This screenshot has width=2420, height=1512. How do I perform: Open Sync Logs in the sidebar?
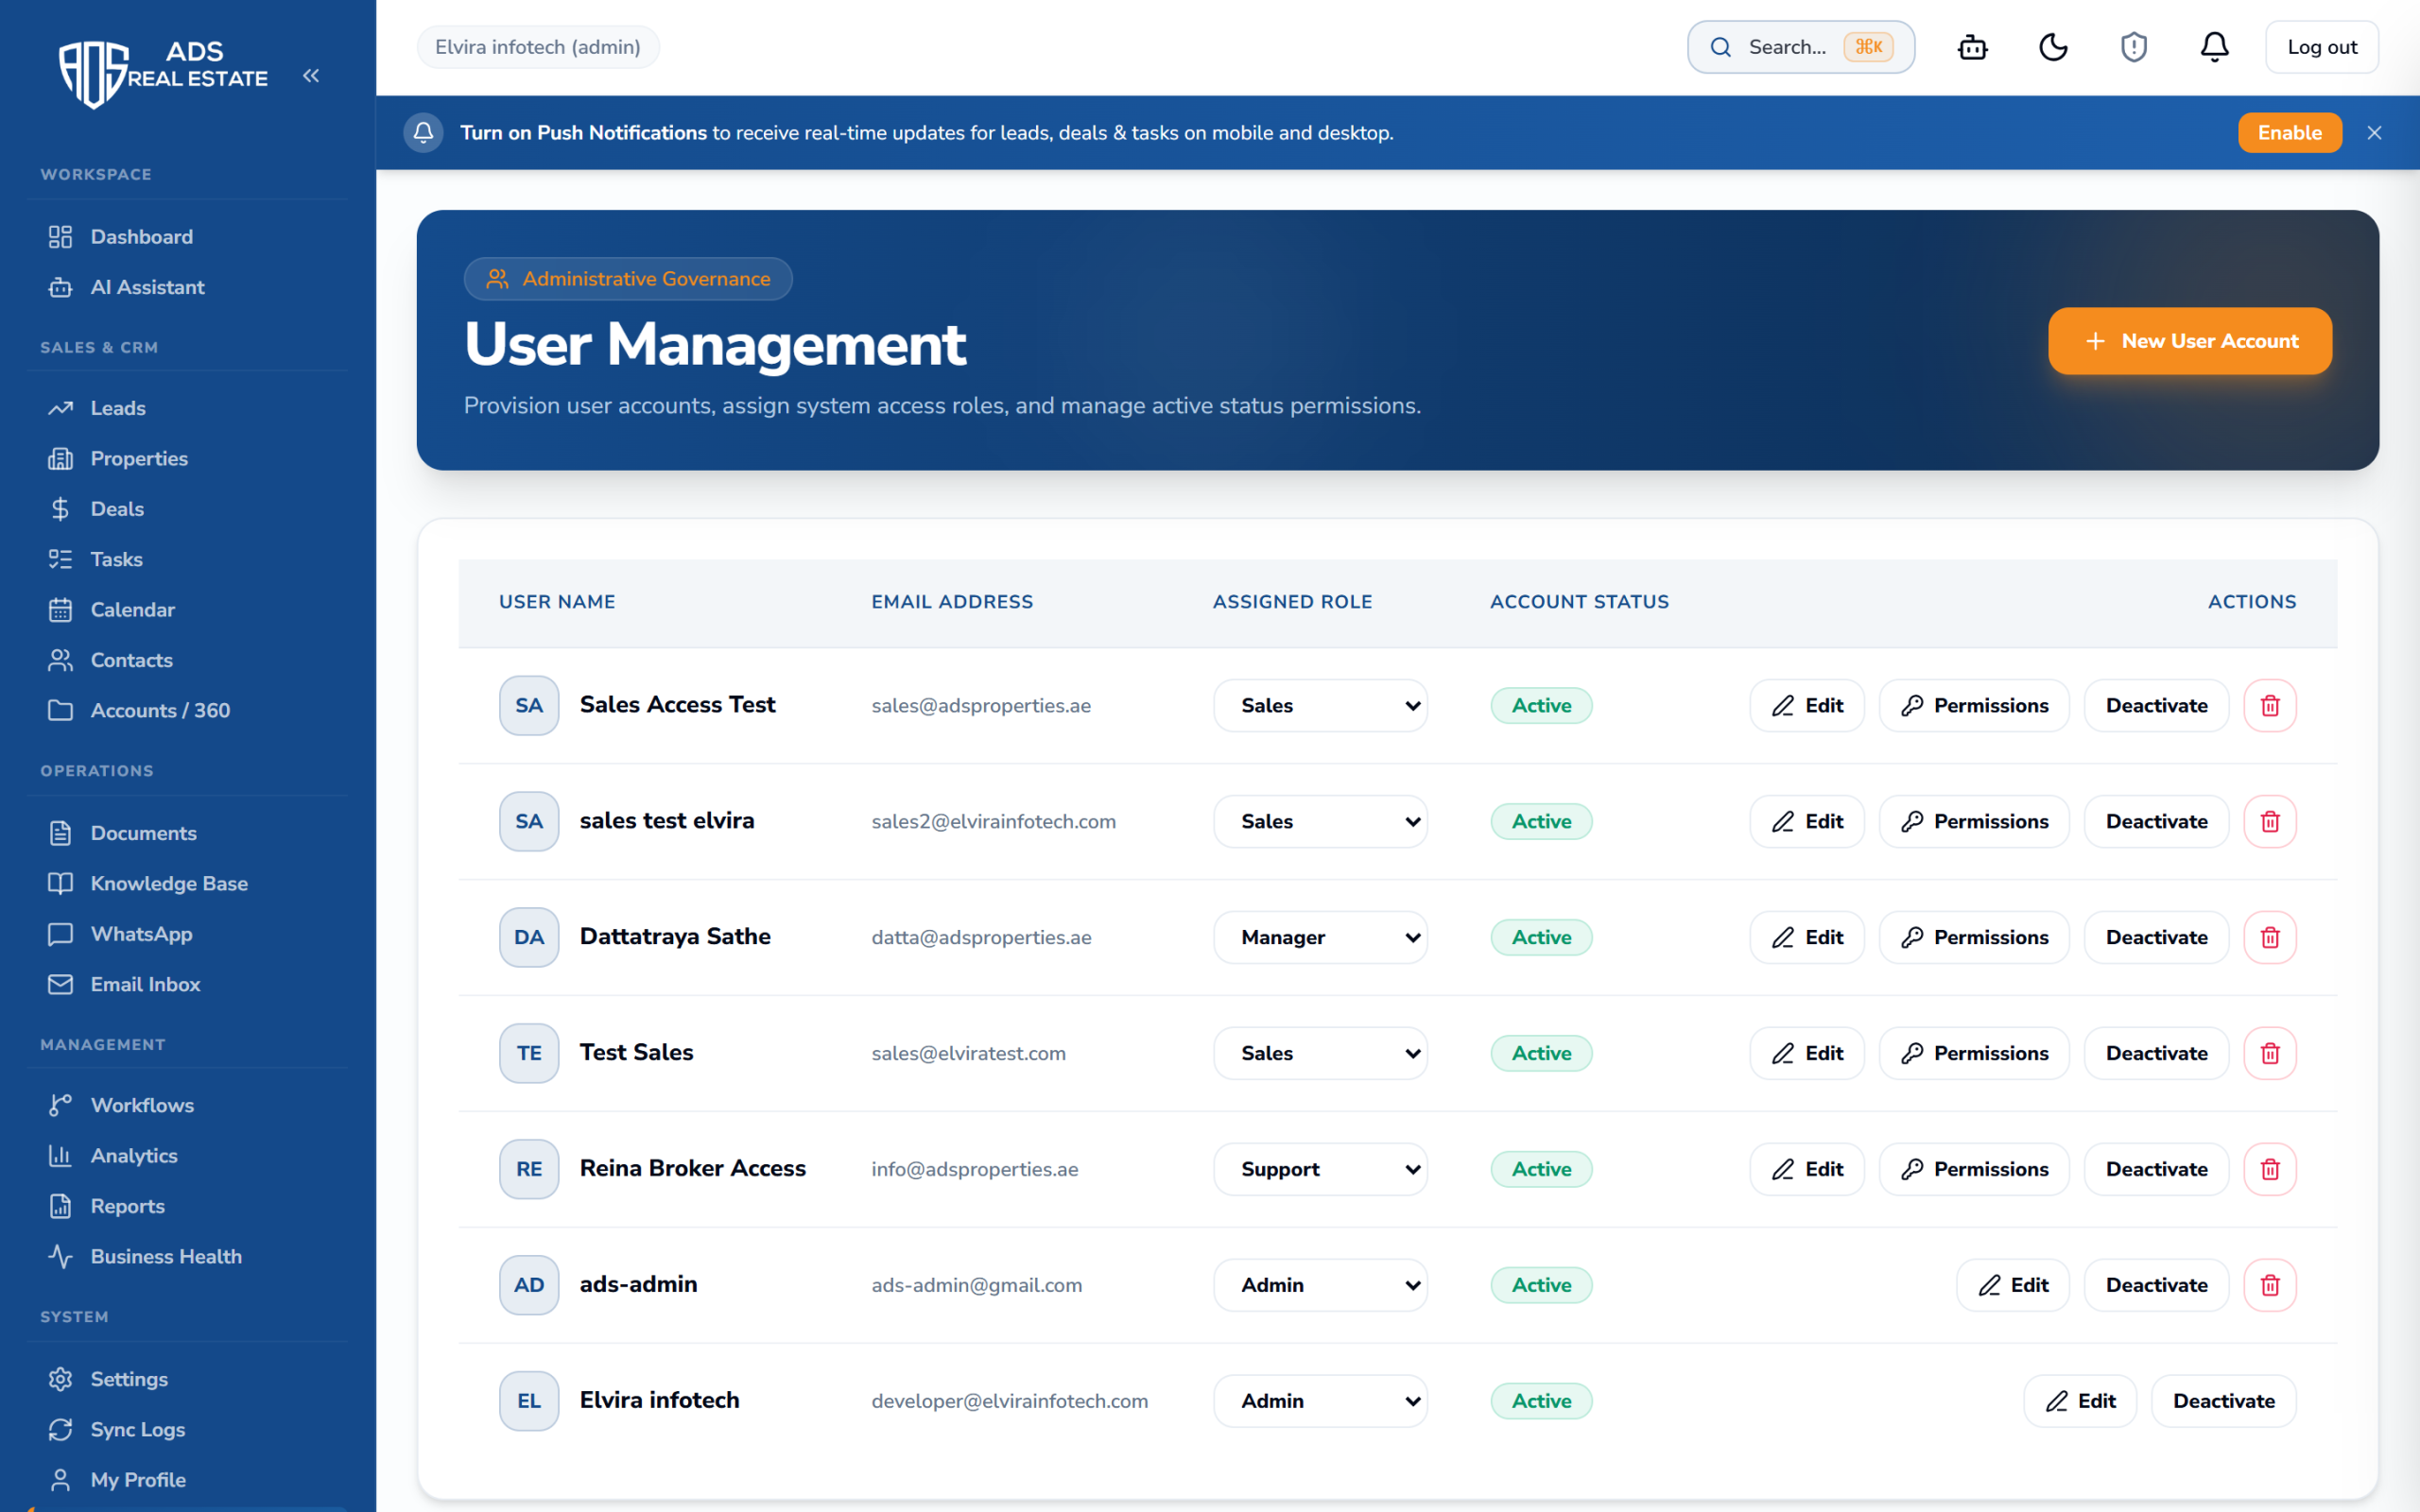click(x=188, y=1429)
